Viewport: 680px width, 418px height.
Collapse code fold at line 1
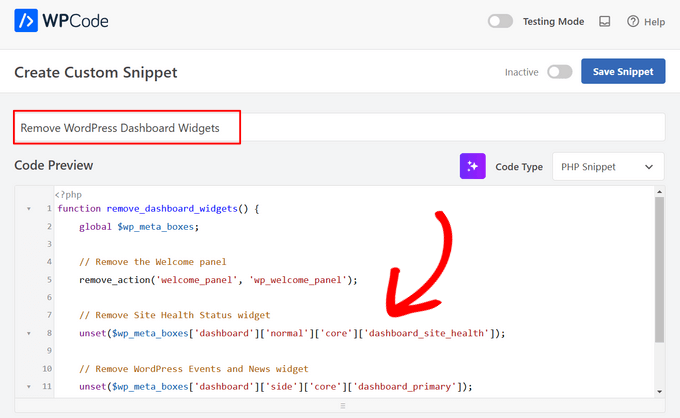click(29, 209)
